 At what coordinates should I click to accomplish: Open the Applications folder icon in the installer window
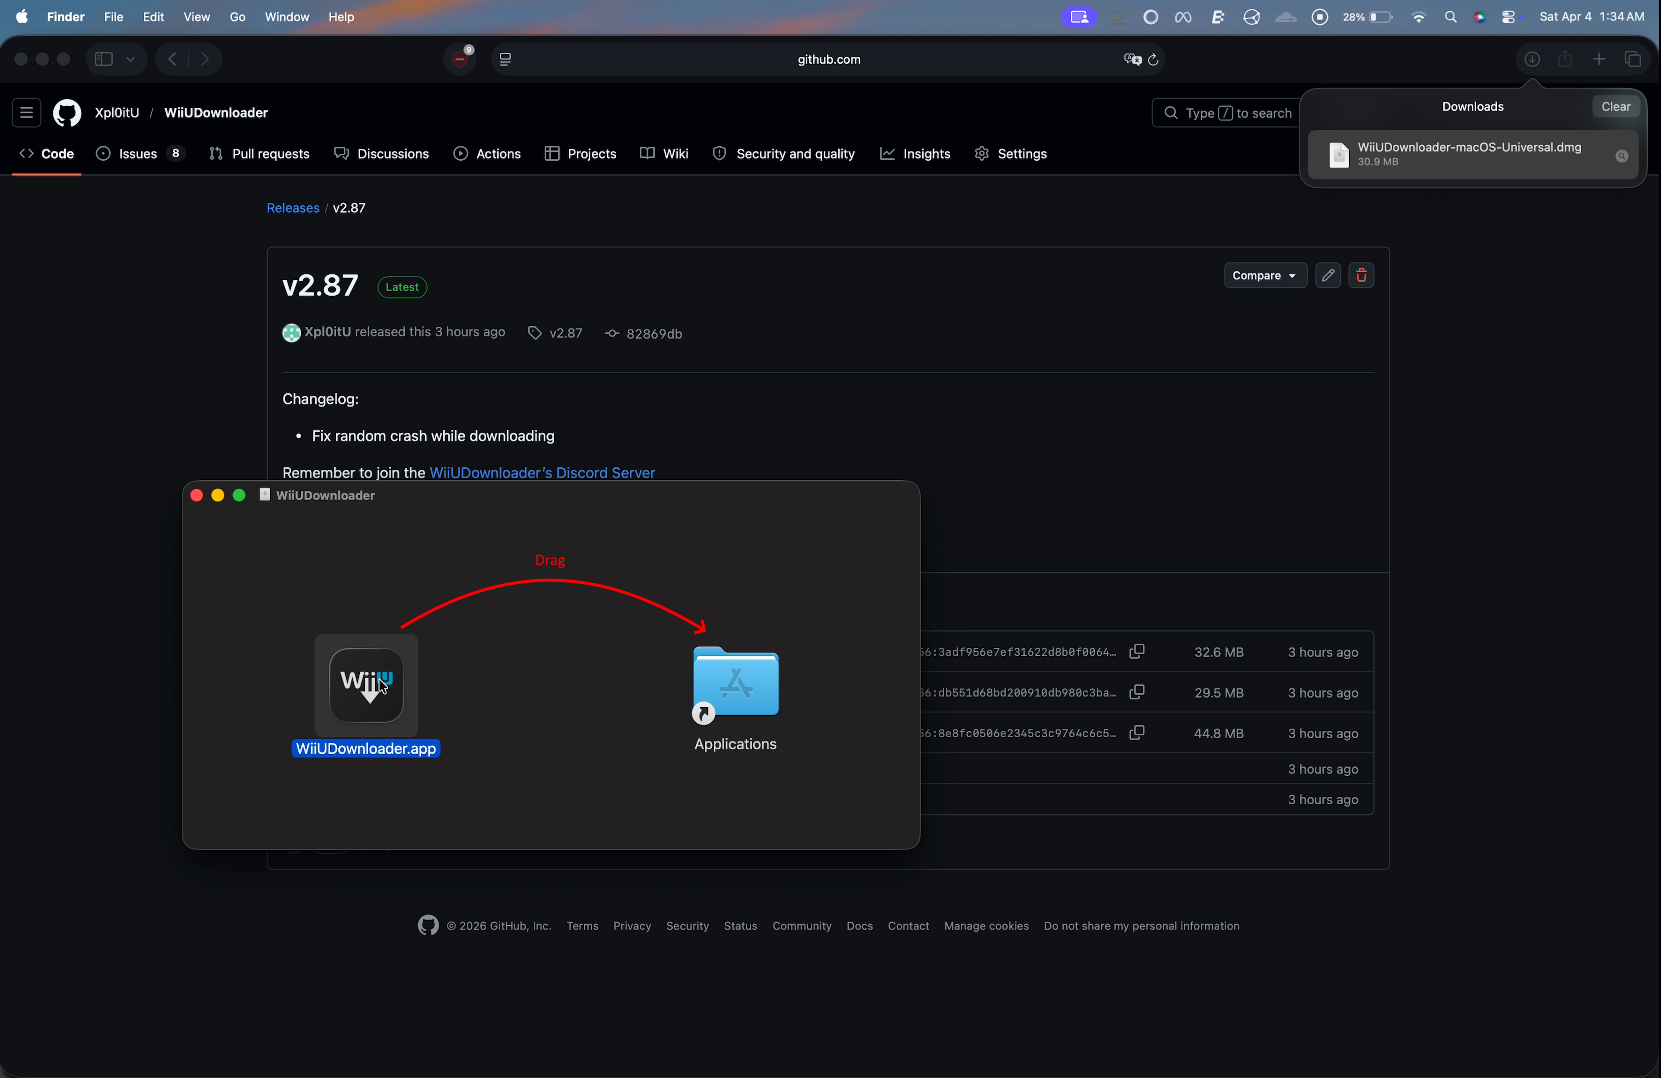point(735,682)
